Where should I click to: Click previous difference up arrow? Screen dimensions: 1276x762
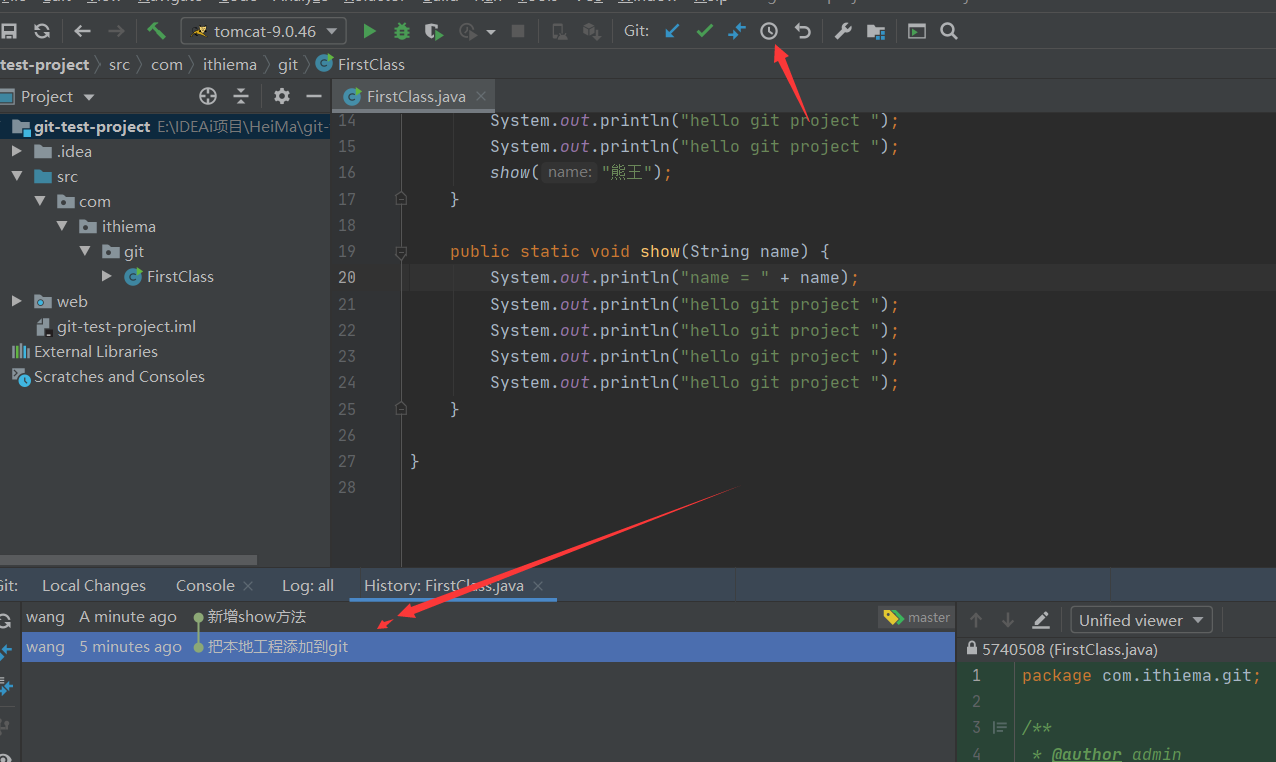click(976, 620)
